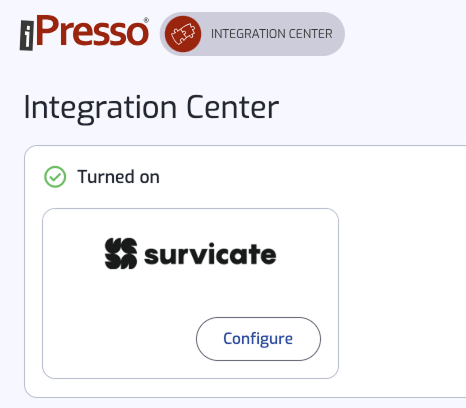Click the registered trademark symbol beside Presso
This screenshot has height=408, width=466.
146,20
